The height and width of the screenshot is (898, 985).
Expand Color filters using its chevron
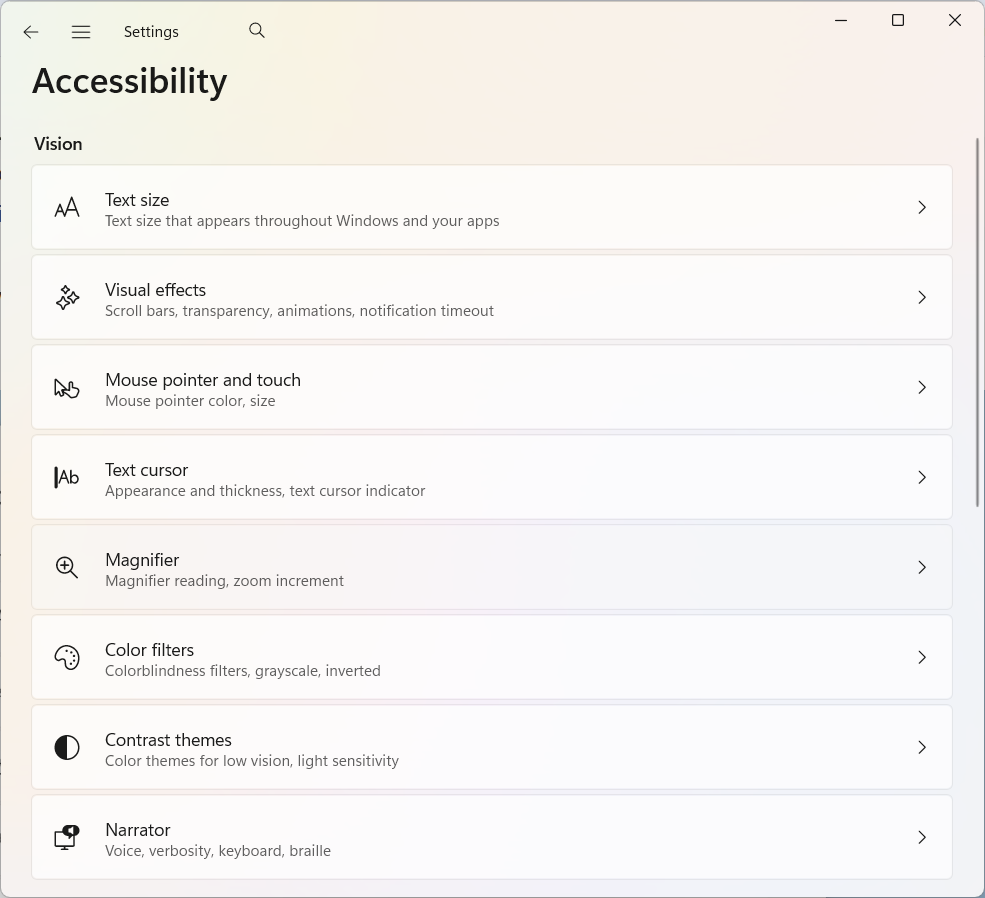922,658
